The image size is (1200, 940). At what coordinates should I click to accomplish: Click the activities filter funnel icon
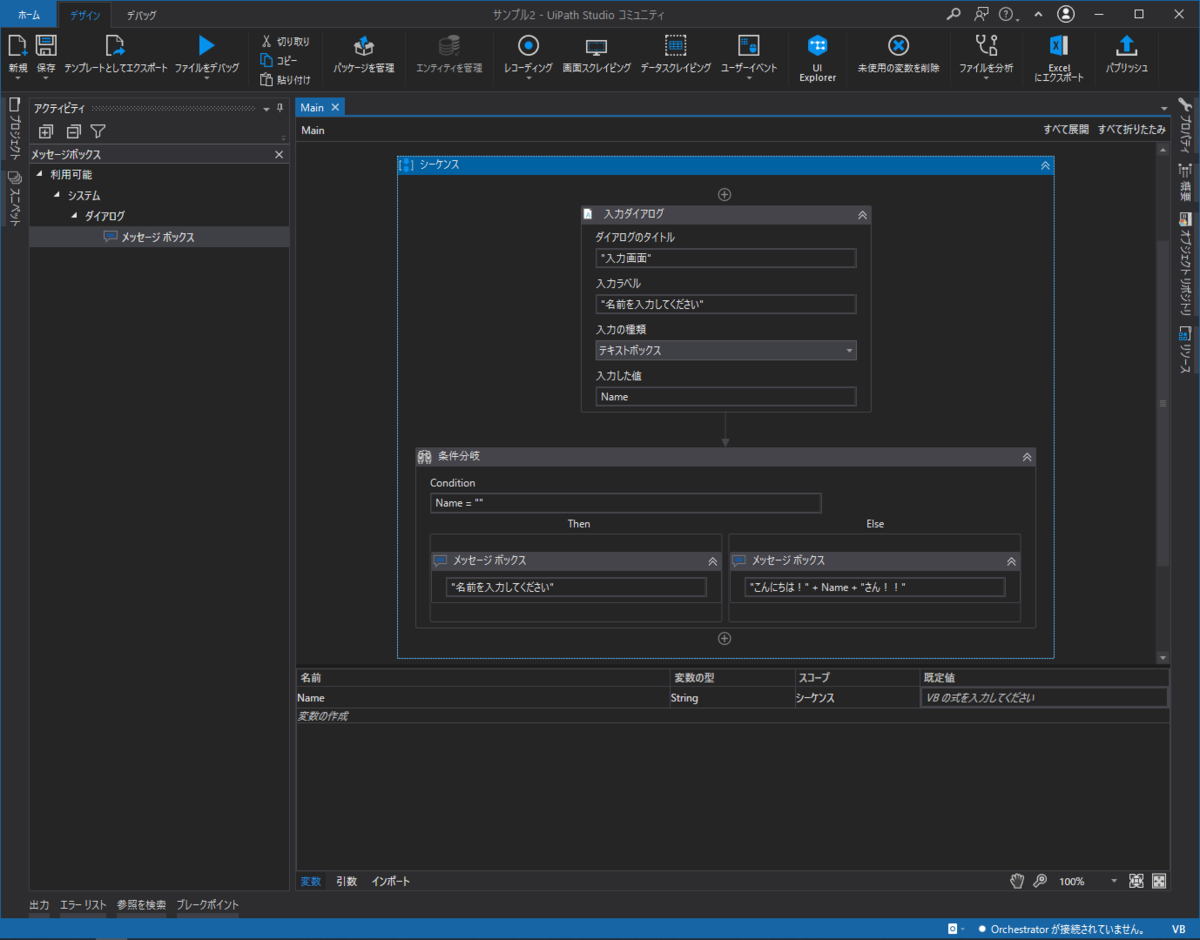pyautogui.click(x=98, y=131)
